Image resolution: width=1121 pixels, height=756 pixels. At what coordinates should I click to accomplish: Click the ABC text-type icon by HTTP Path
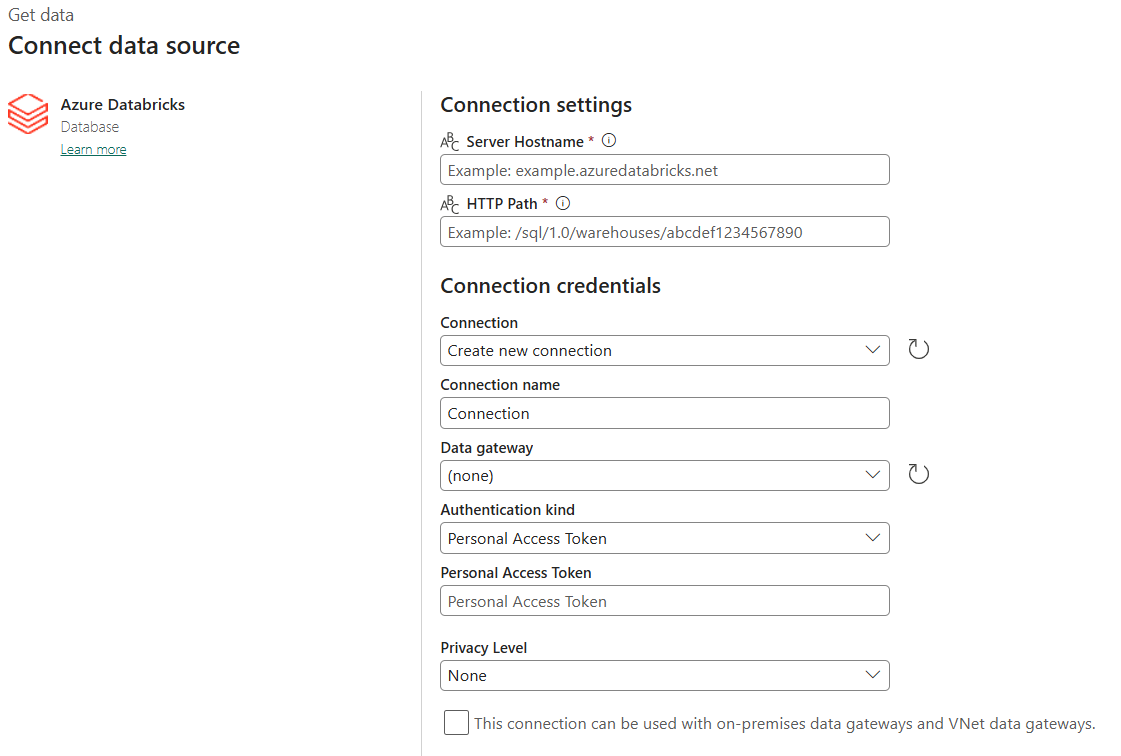pyautogui.click(x=450, y=204)
